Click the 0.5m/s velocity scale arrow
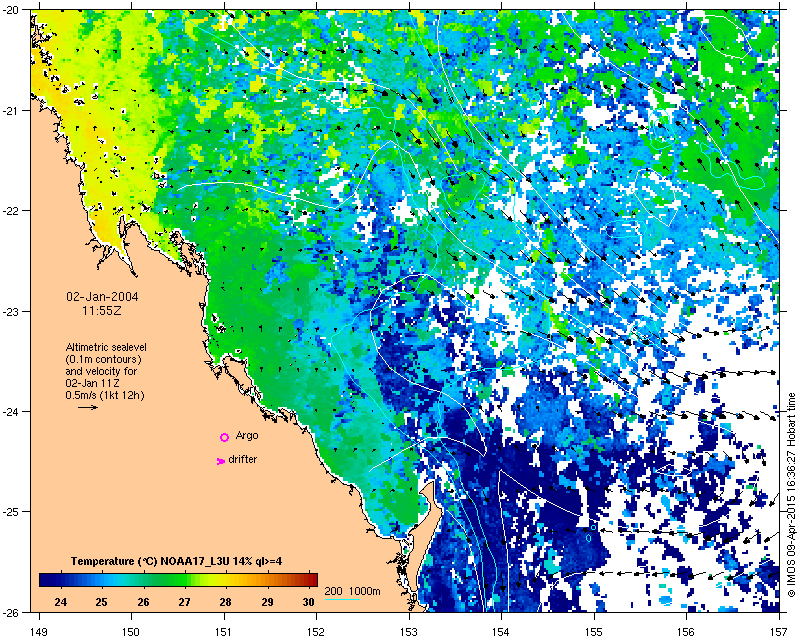The height and width of the screenshot is (640, 800). click(x=88, y=407)
